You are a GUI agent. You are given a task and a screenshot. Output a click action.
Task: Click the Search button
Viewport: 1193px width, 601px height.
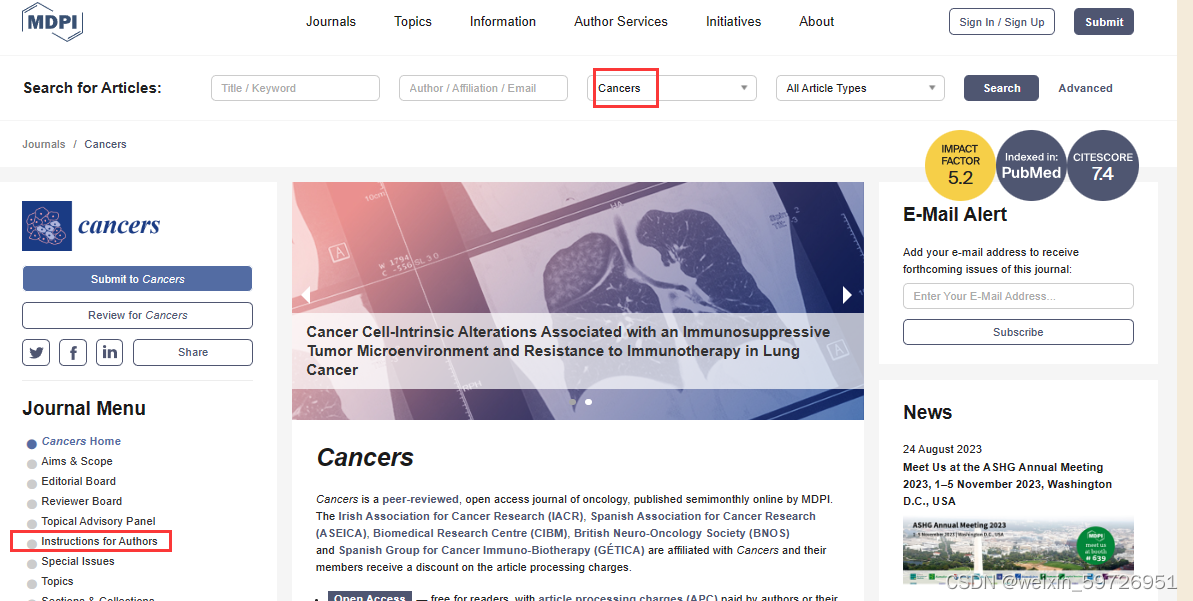coord(1001,88)
